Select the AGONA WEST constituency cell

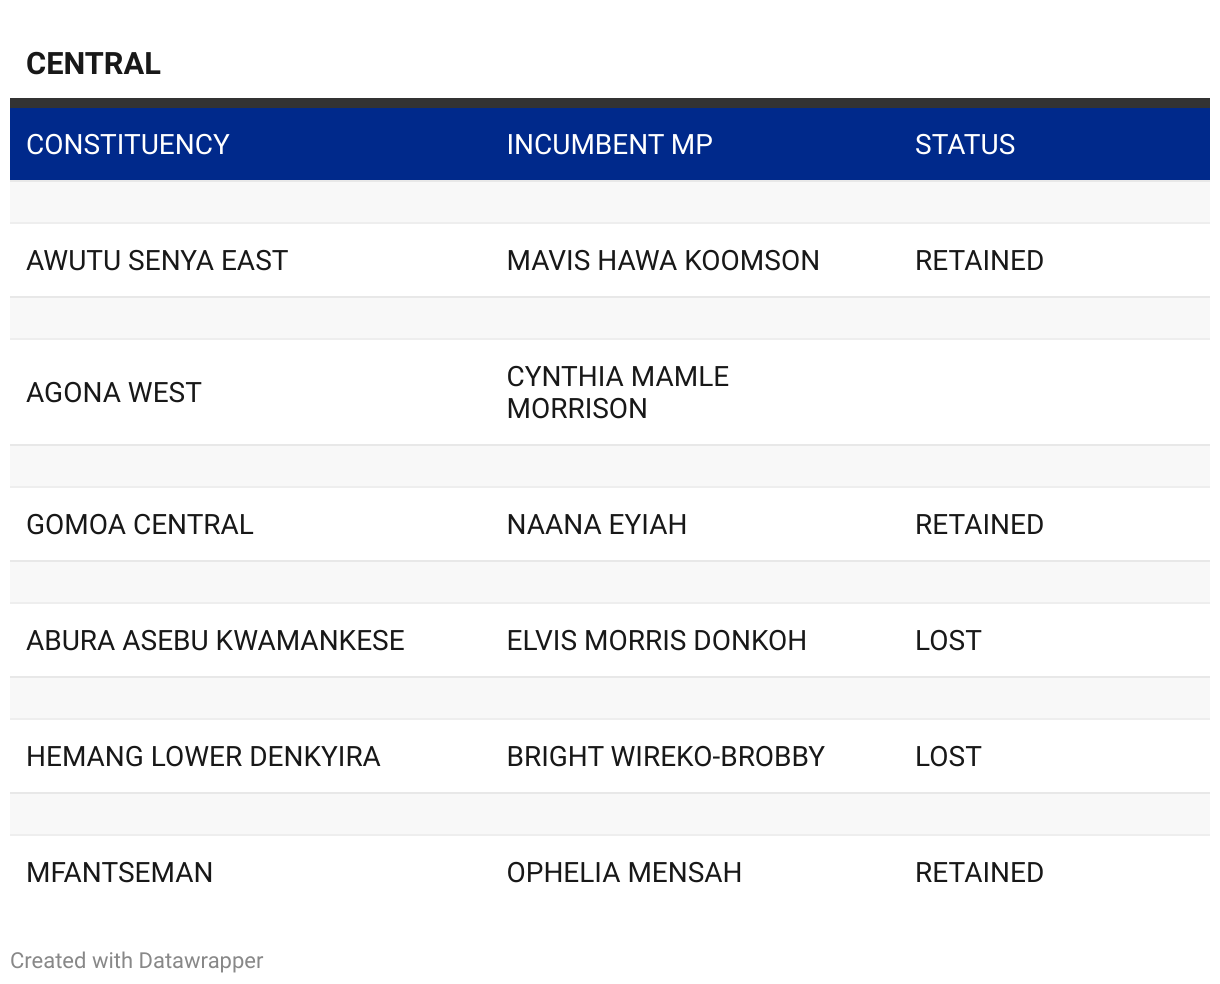[x=114, y=393]
